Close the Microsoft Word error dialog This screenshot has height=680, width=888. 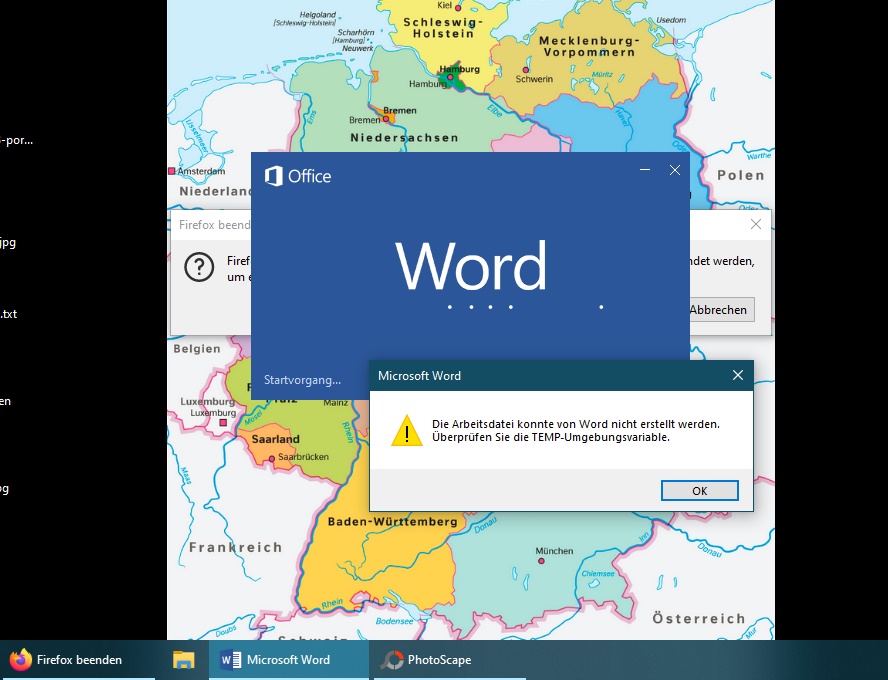pos(737,375)
